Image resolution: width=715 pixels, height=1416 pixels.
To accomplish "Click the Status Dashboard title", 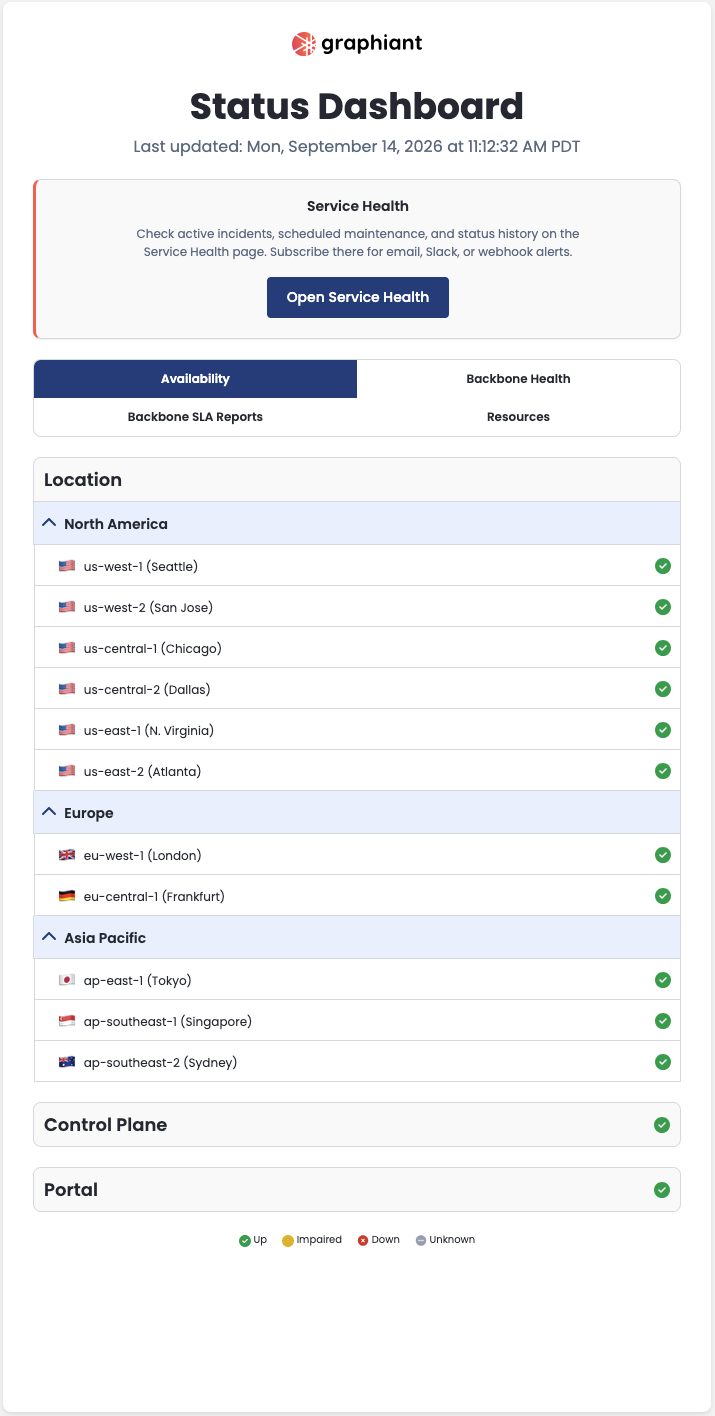I will click(357, 106).
